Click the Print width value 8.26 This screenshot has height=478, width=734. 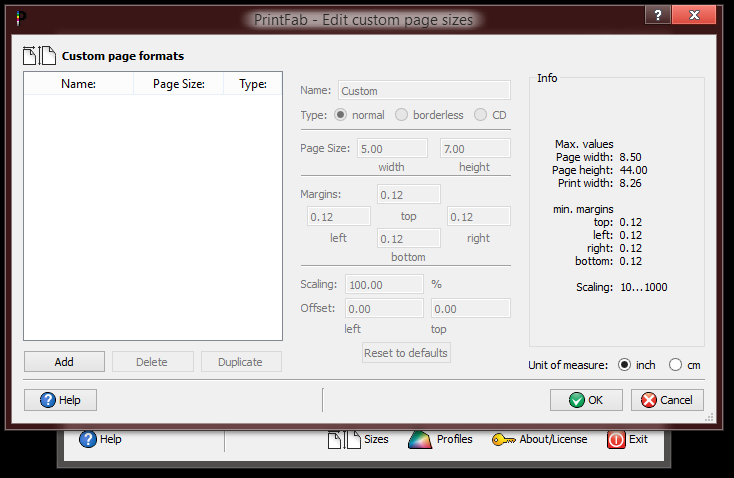630,184
